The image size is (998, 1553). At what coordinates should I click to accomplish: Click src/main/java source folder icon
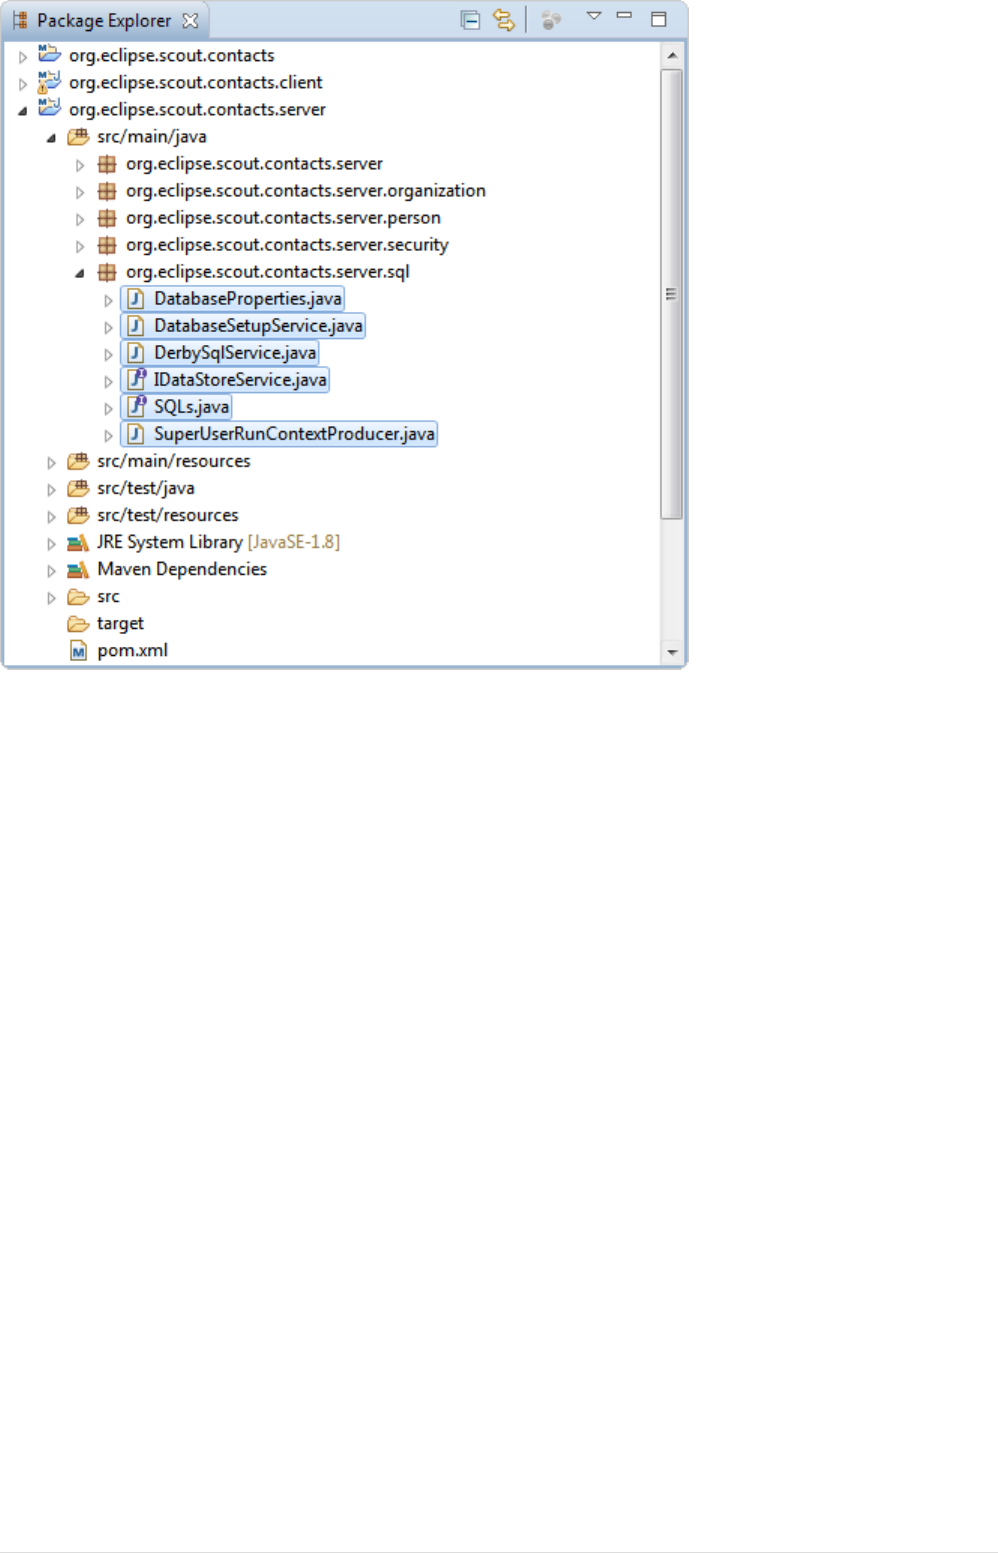pyautogui.click(x=78, y=136)
